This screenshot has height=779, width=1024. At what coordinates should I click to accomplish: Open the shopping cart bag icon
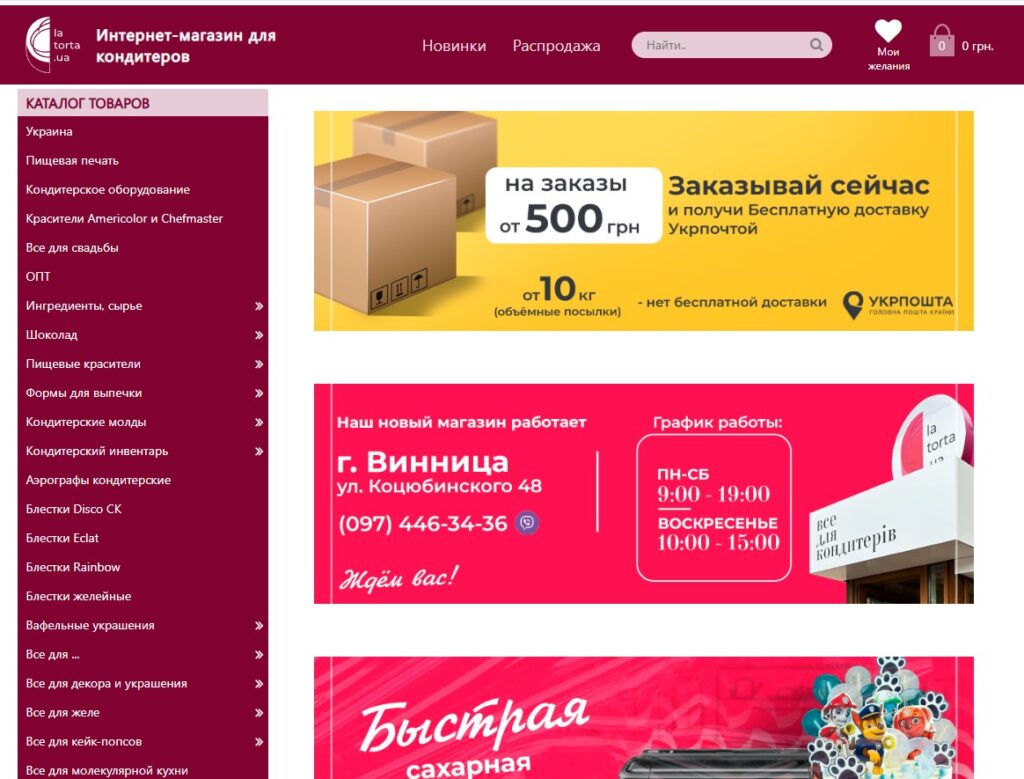[x=942, y=40]
